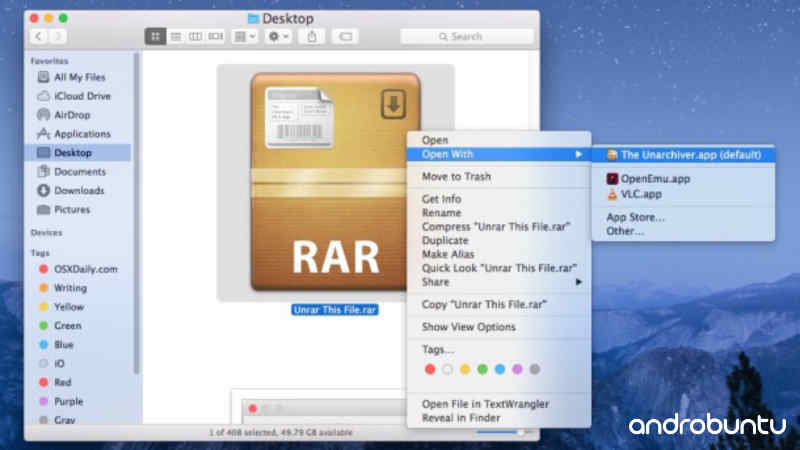Viewport: 800px width, 450px height.
Task: Open Pictures in sidebar
Action: point(71,209)
